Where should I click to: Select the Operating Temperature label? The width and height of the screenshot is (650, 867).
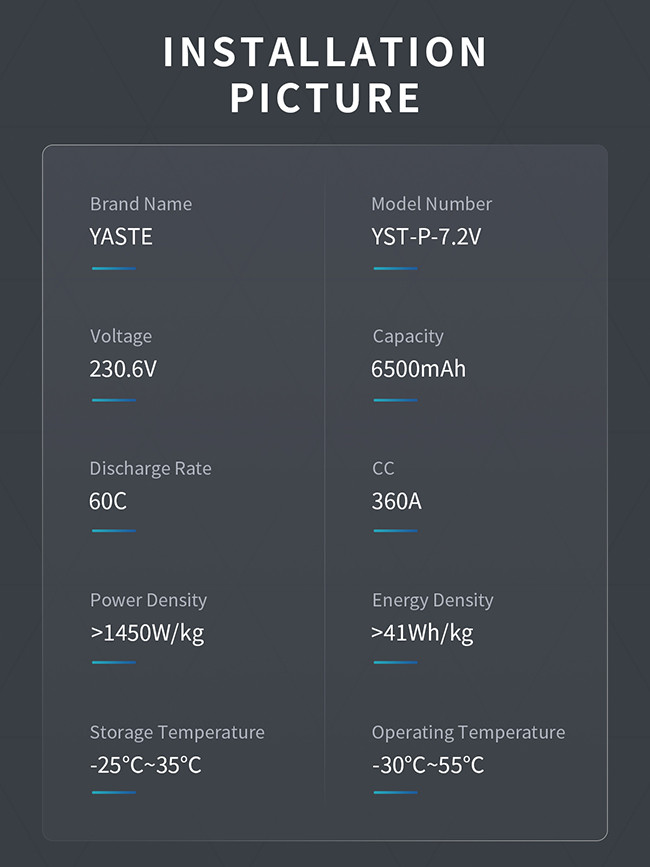[x=468, y=733]
